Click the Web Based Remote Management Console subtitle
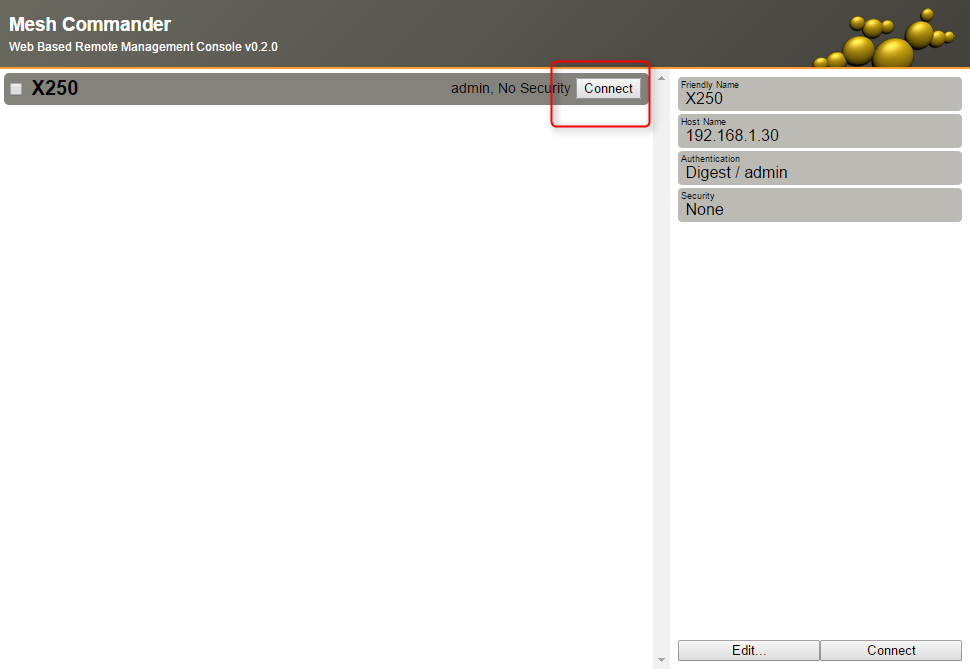 (143, 47)
